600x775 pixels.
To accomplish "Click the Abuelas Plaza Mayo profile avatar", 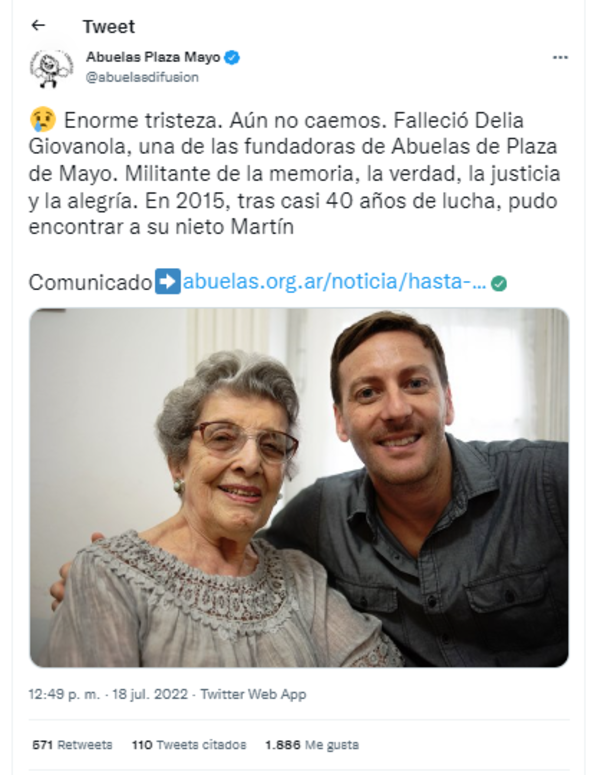I will tap(51, 68).
